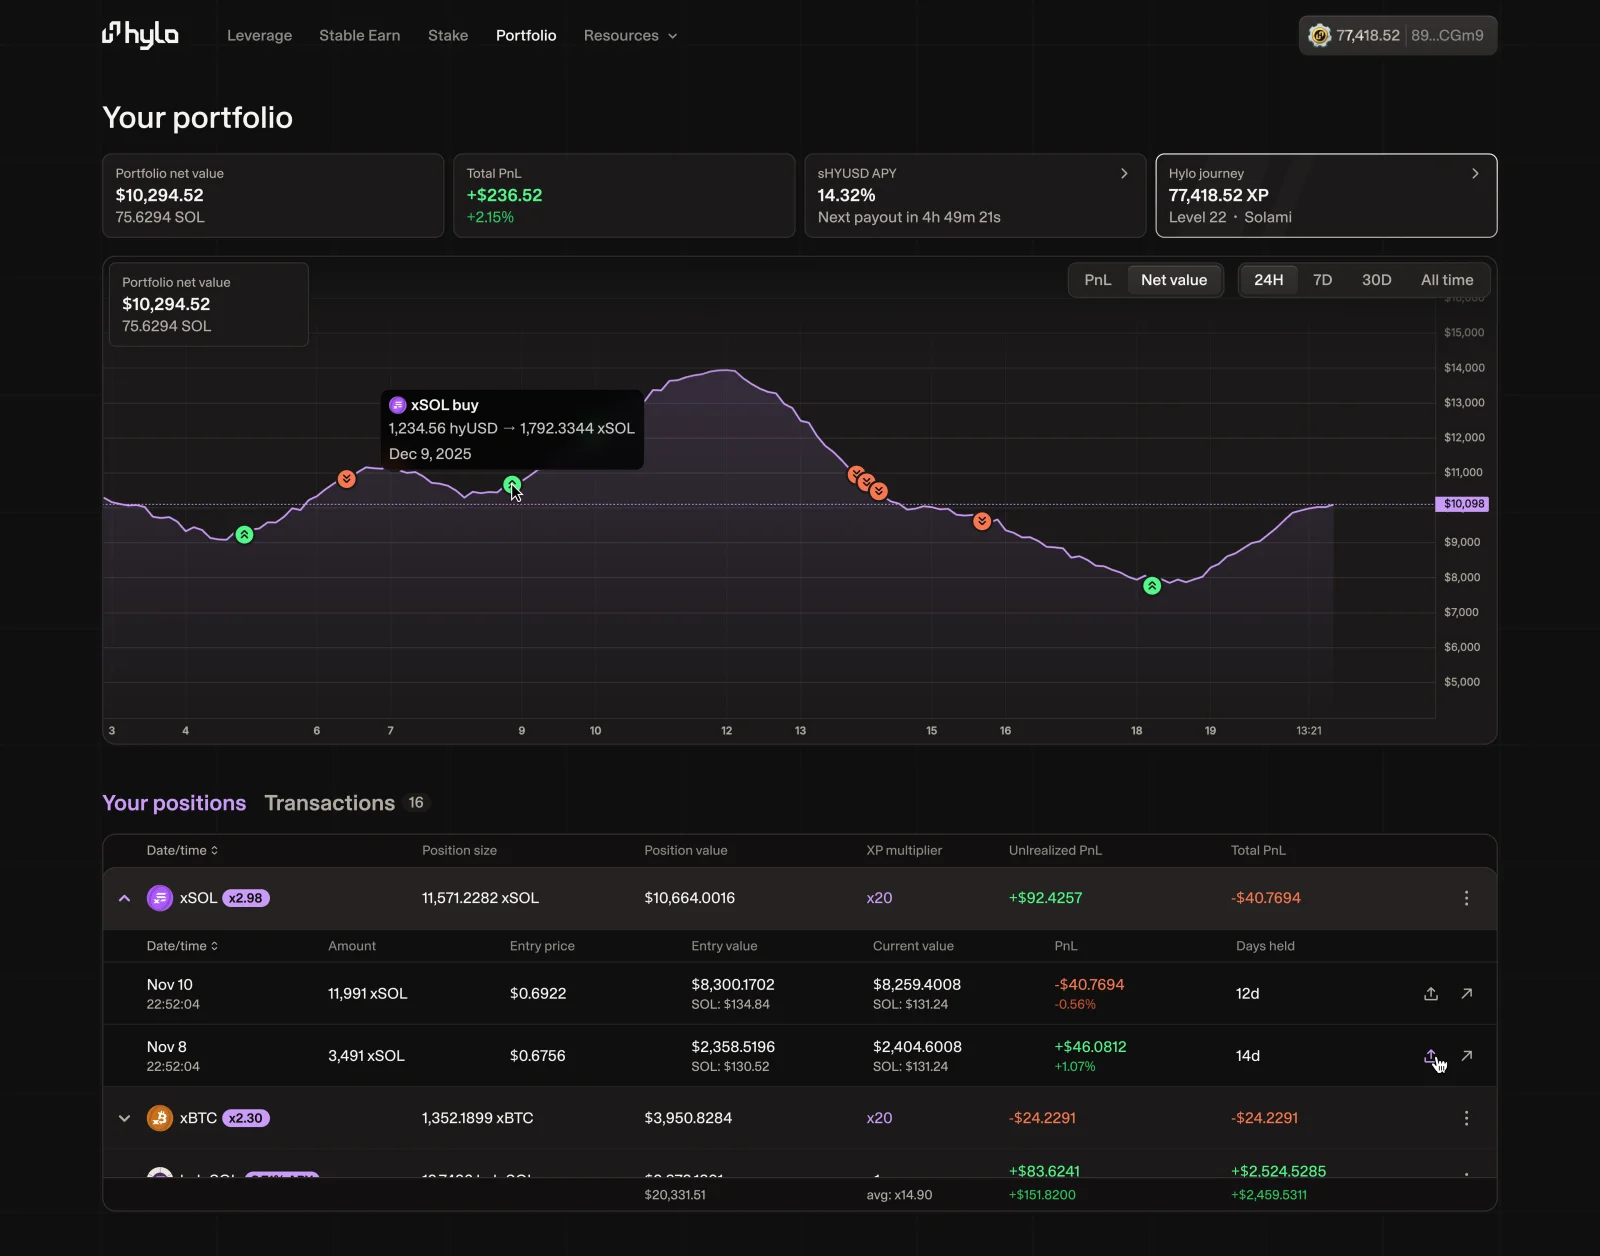
Task: Open the sHYUSD APY card arrow
Action: click(x=1124, y=173)
